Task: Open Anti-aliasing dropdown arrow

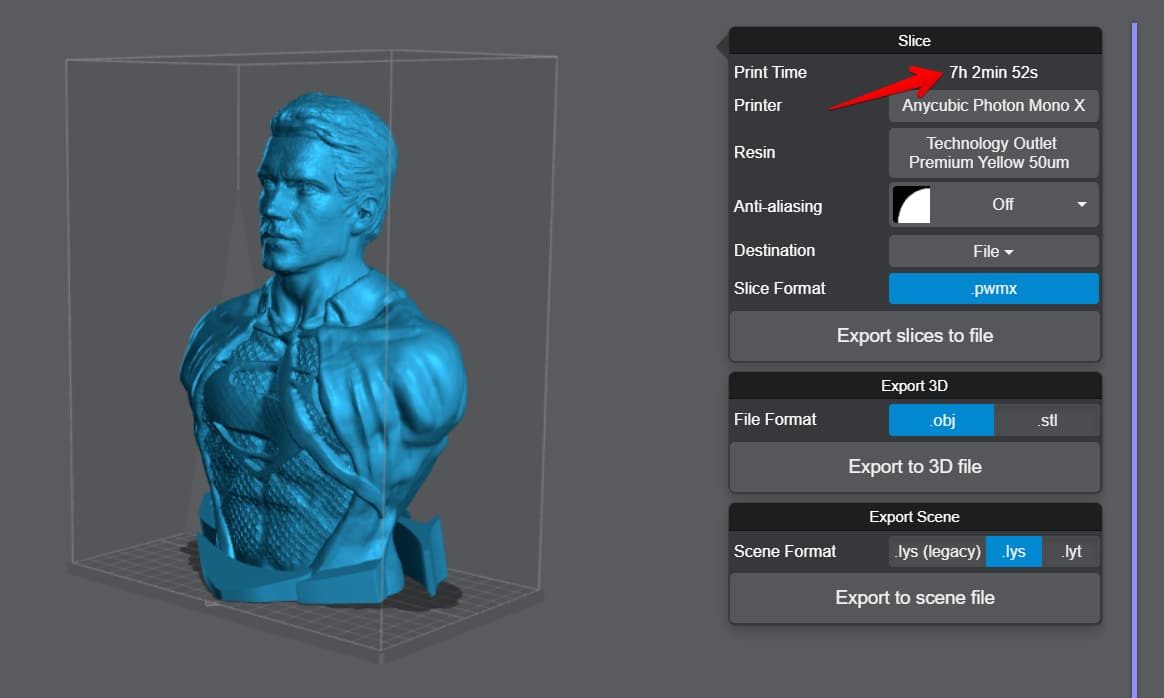Action: click(1082, 204)
